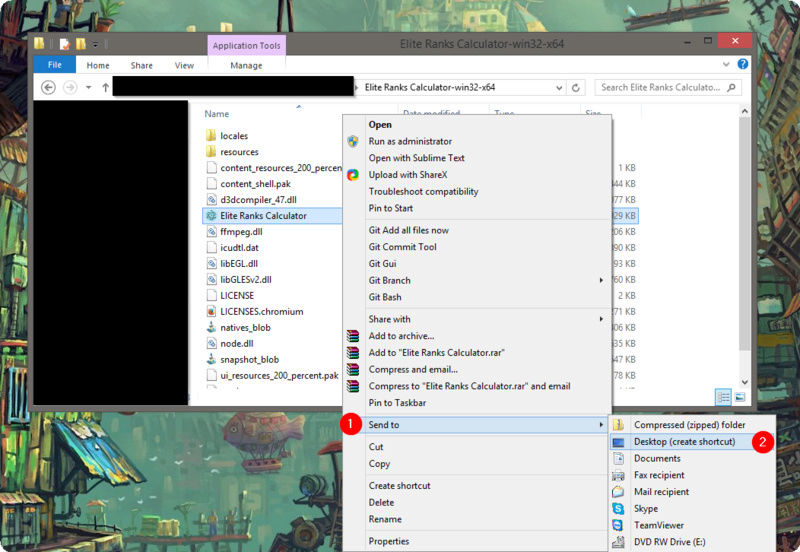Choose Rename in the context menu
Image resolution: width=800 pixels, height=552 pixels.
pyautogui.click(x=477, y=519)
